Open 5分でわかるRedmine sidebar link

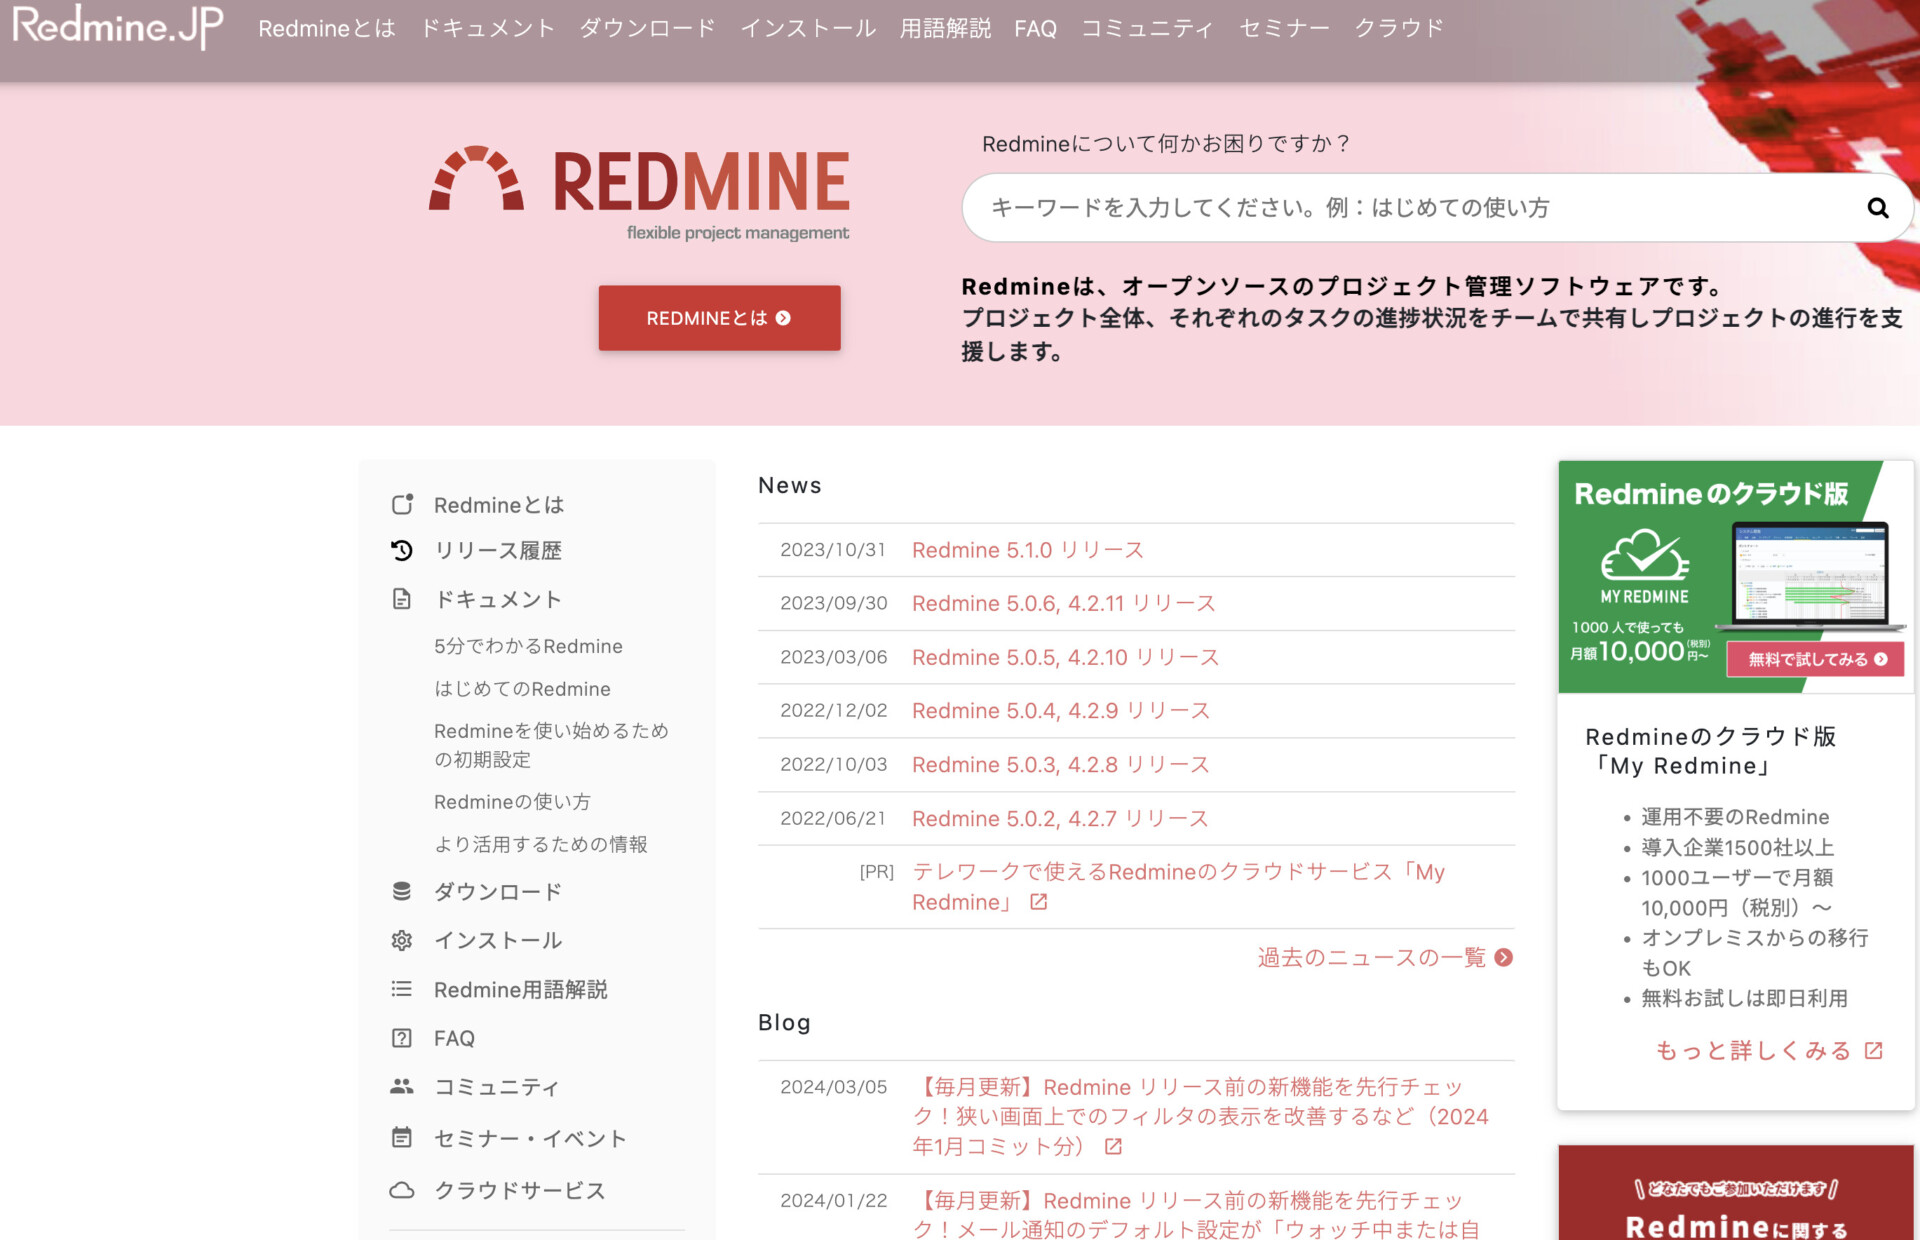tap(528, 646)
